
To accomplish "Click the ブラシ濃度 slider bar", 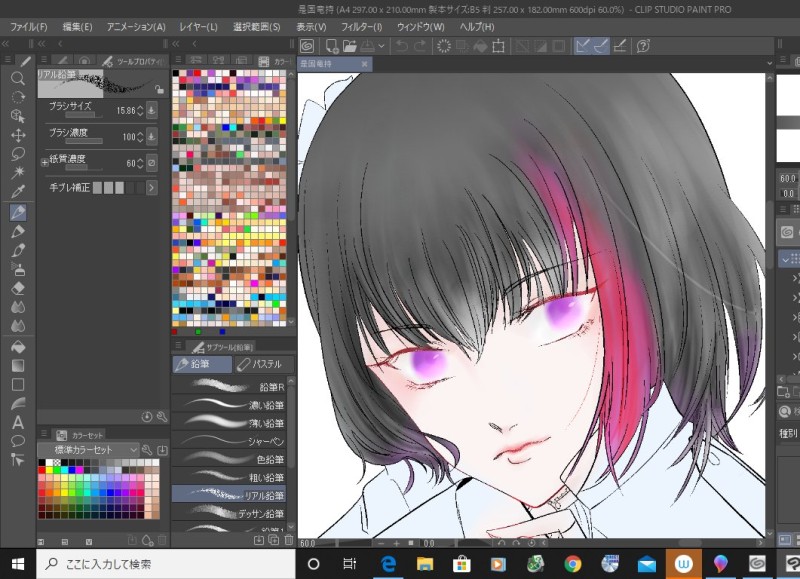I will (x=84, y=141).
